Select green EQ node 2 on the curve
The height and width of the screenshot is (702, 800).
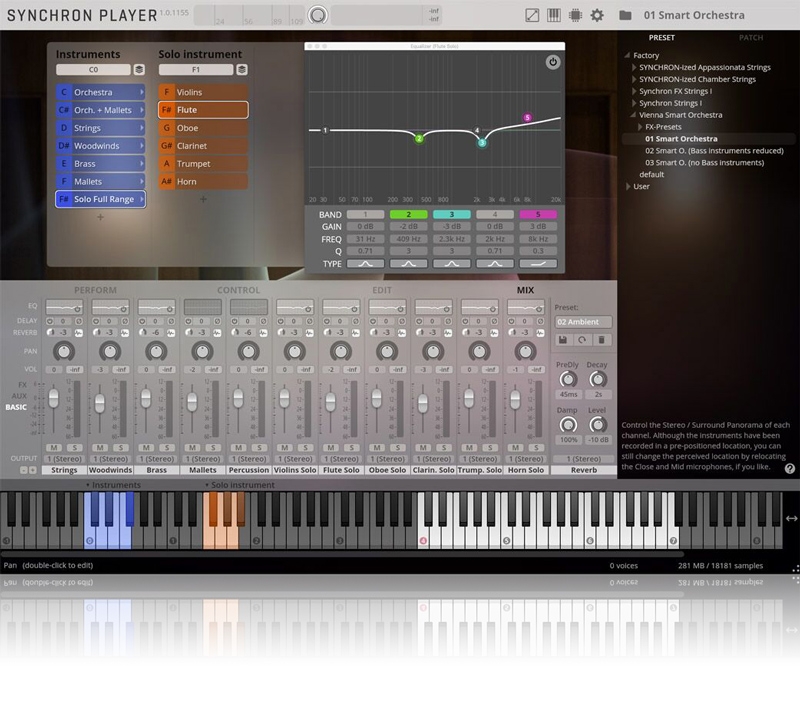[x=419, y=138]
